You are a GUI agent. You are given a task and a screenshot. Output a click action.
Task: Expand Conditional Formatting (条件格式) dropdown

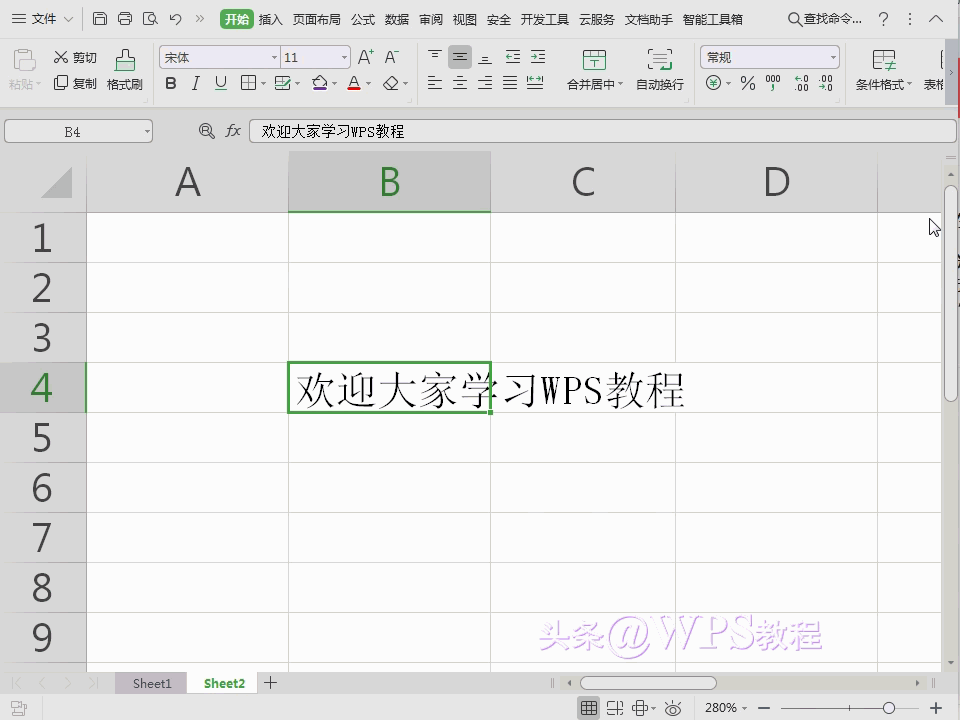click(909, 84)
